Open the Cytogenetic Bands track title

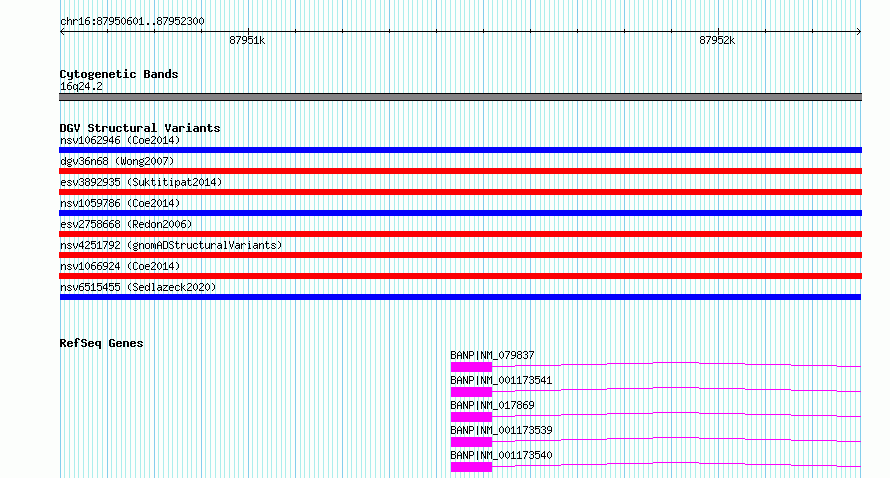coord(119,74)
